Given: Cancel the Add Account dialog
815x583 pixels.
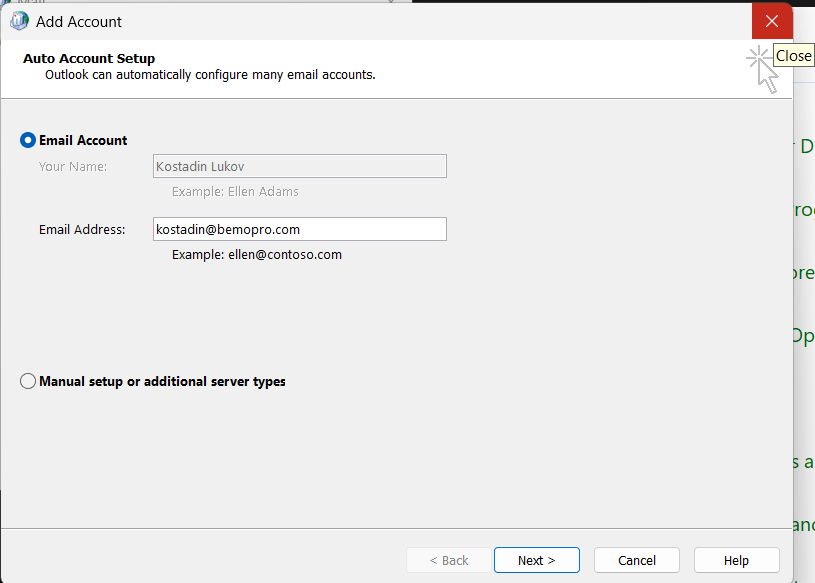Looking at the screenshot, I should pos(637,560).
